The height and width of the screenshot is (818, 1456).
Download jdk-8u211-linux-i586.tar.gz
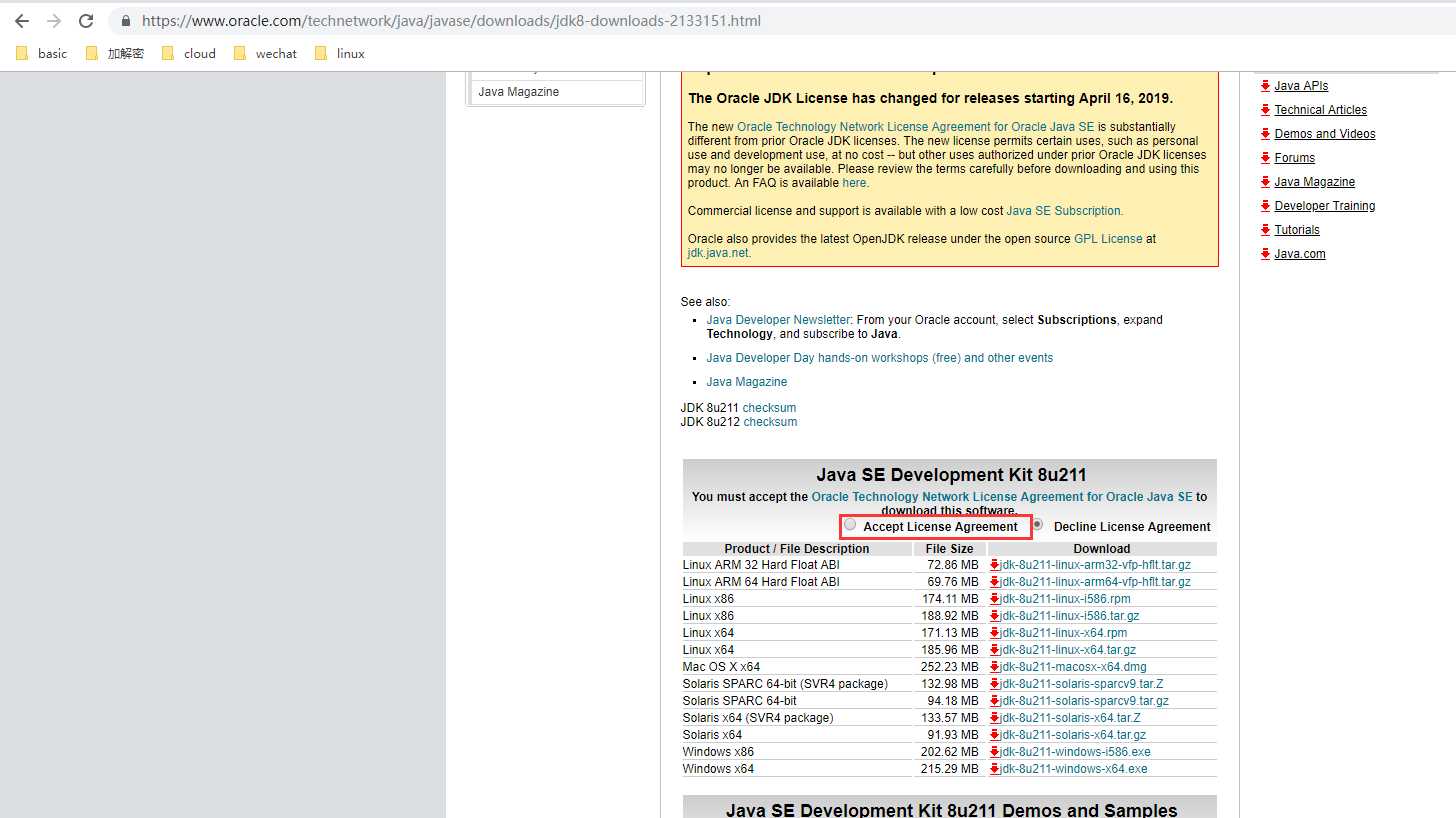pos(1070,616)
